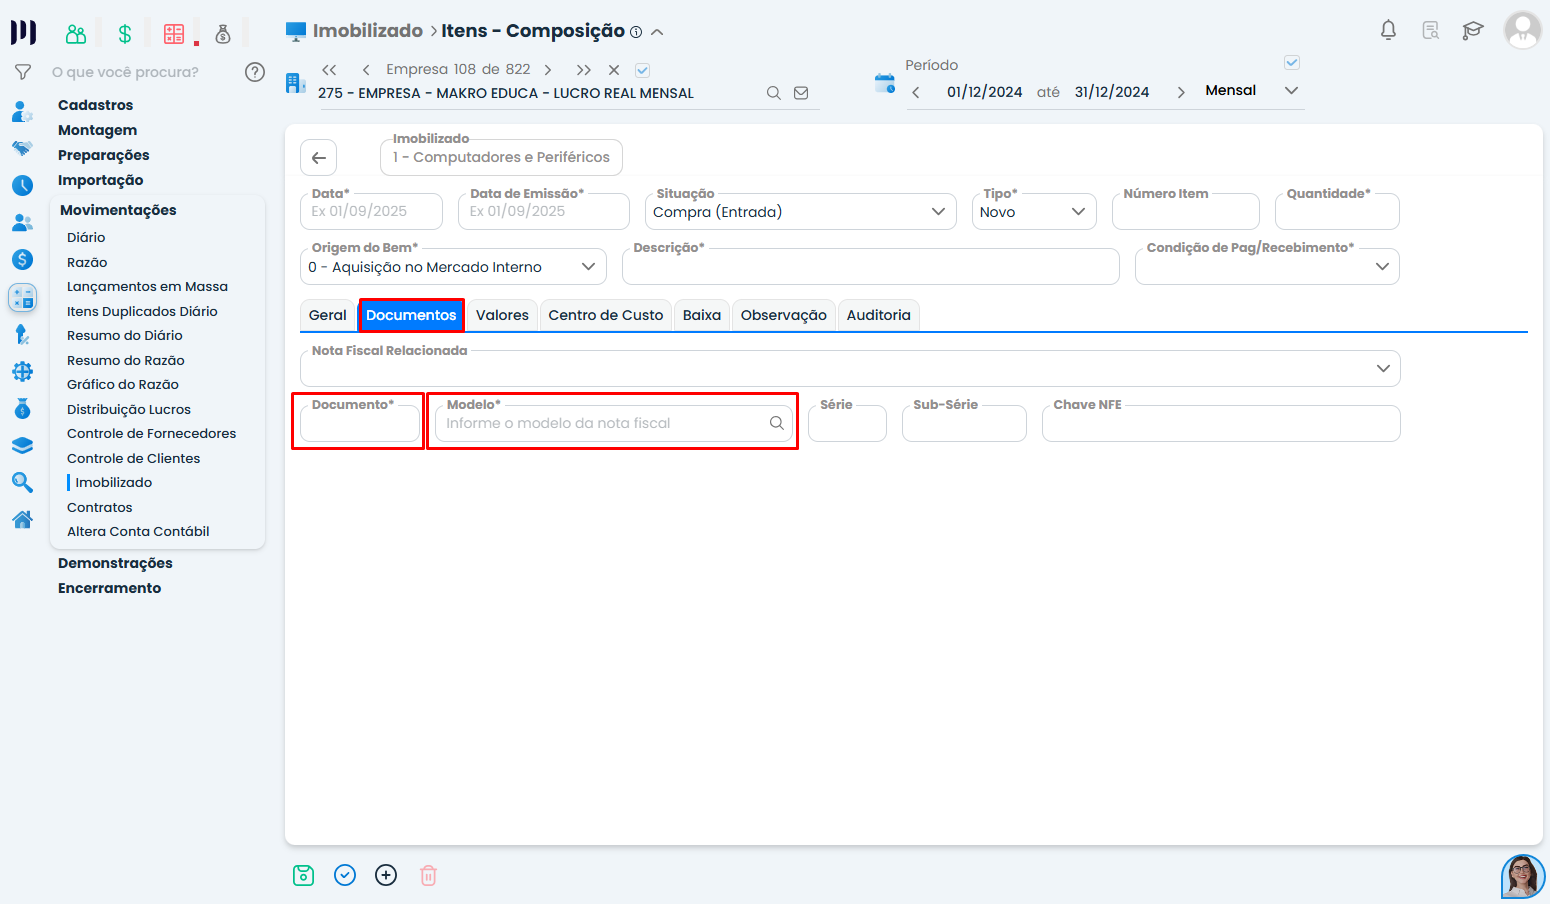This screenshot has width=1550, height=904.
Task: Open Controle de Fornecedores in sidebar
Action: 151,434
